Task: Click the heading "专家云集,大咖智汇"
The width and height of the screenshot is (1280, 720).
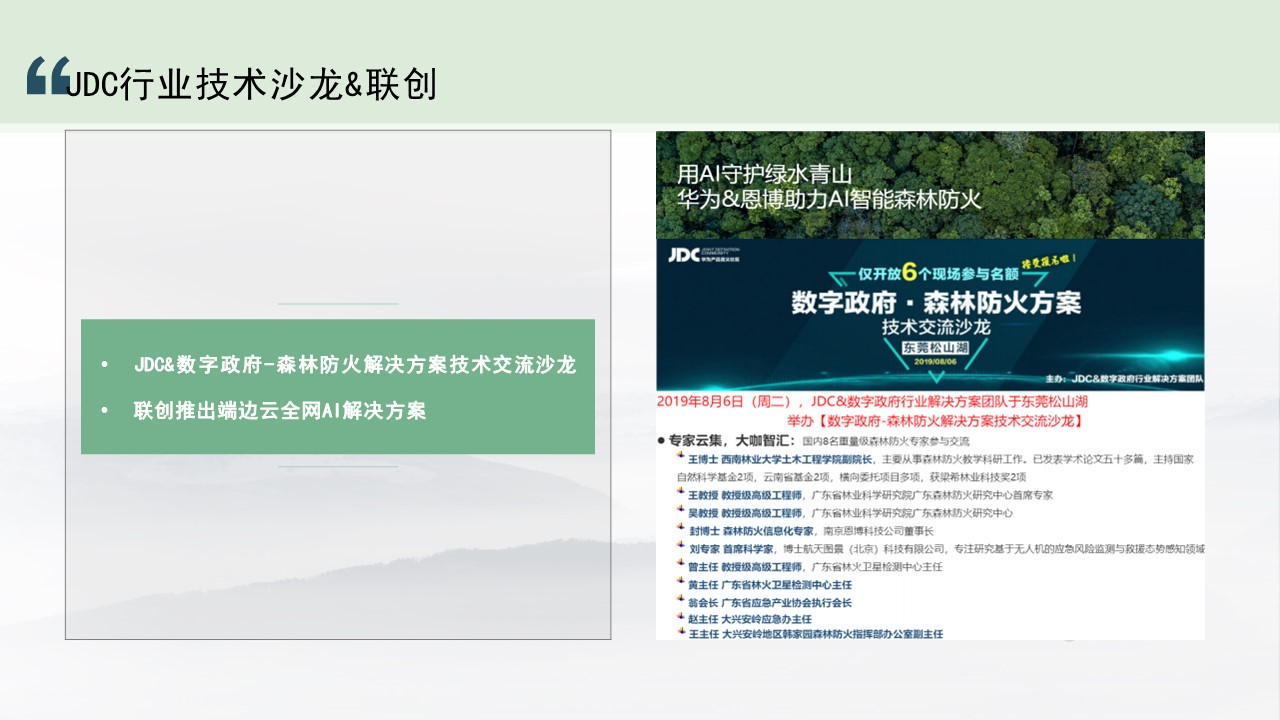Action: 732,441
